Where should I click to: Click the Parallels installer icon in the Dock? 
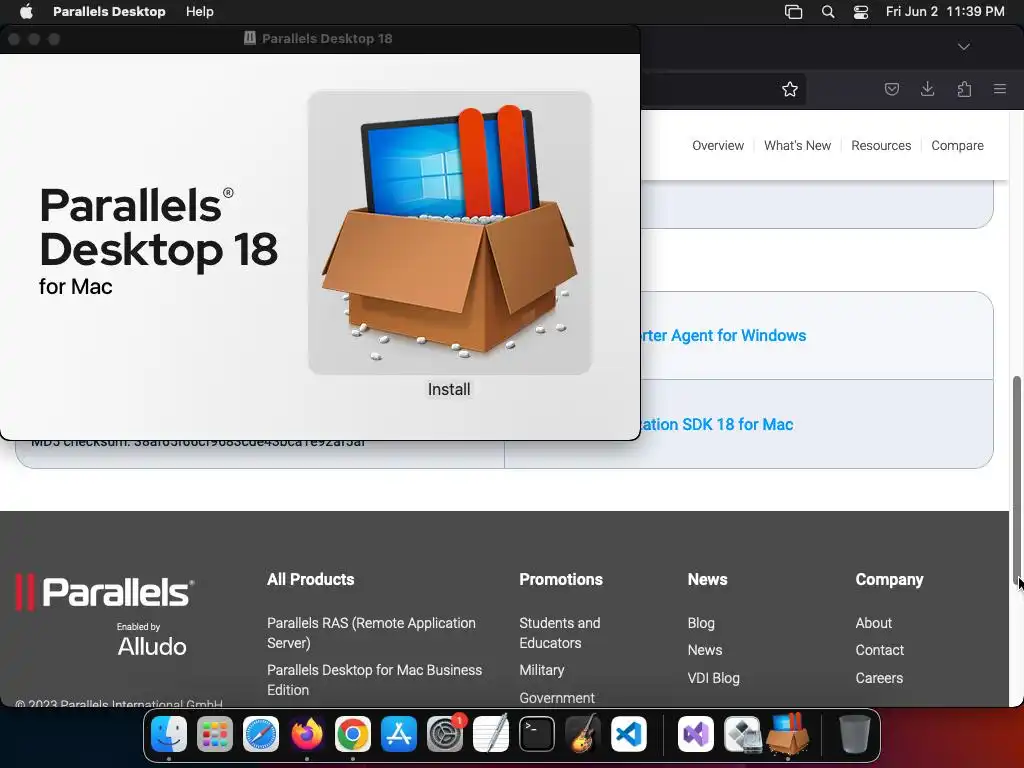788,734
